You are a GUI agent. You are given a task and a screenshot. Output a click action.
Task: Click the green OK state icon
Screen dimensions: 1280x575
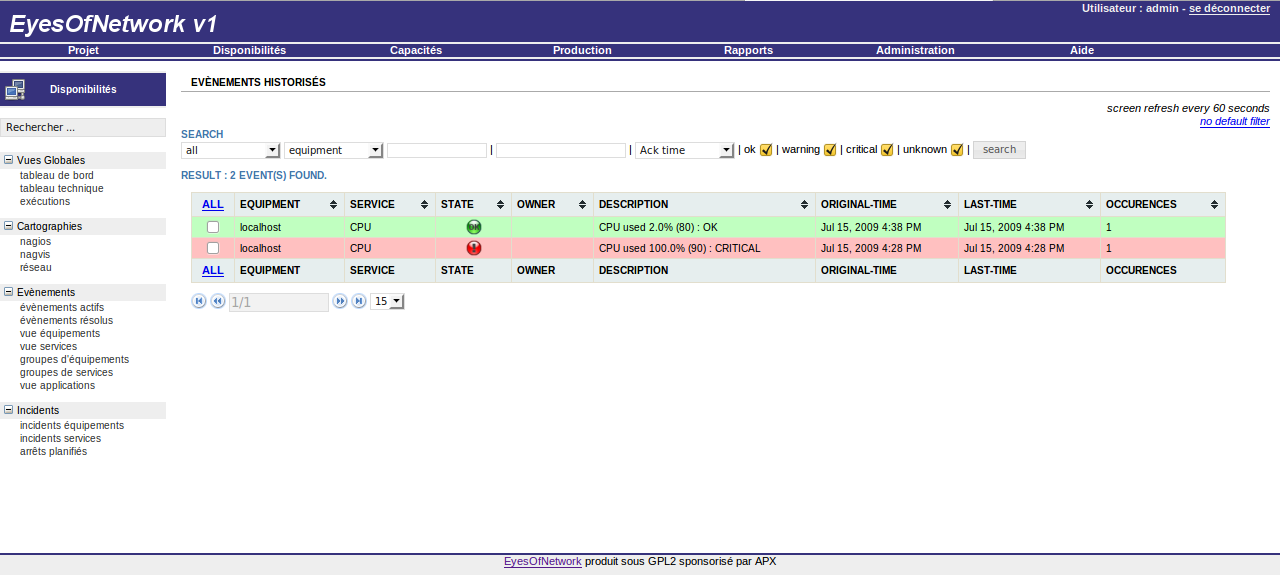(x=474, y=227)
